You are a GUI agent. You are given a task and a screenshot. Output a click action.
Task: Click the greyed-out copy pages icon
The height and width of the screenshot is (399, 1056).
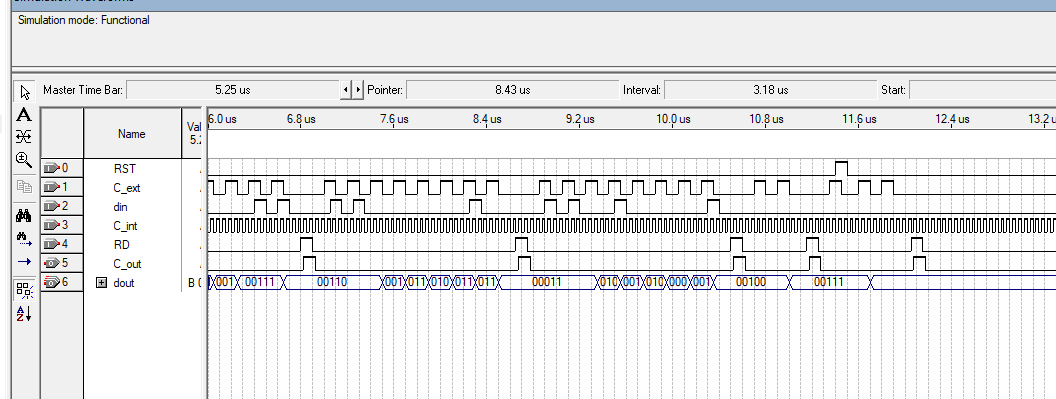(x=24, y=187)
